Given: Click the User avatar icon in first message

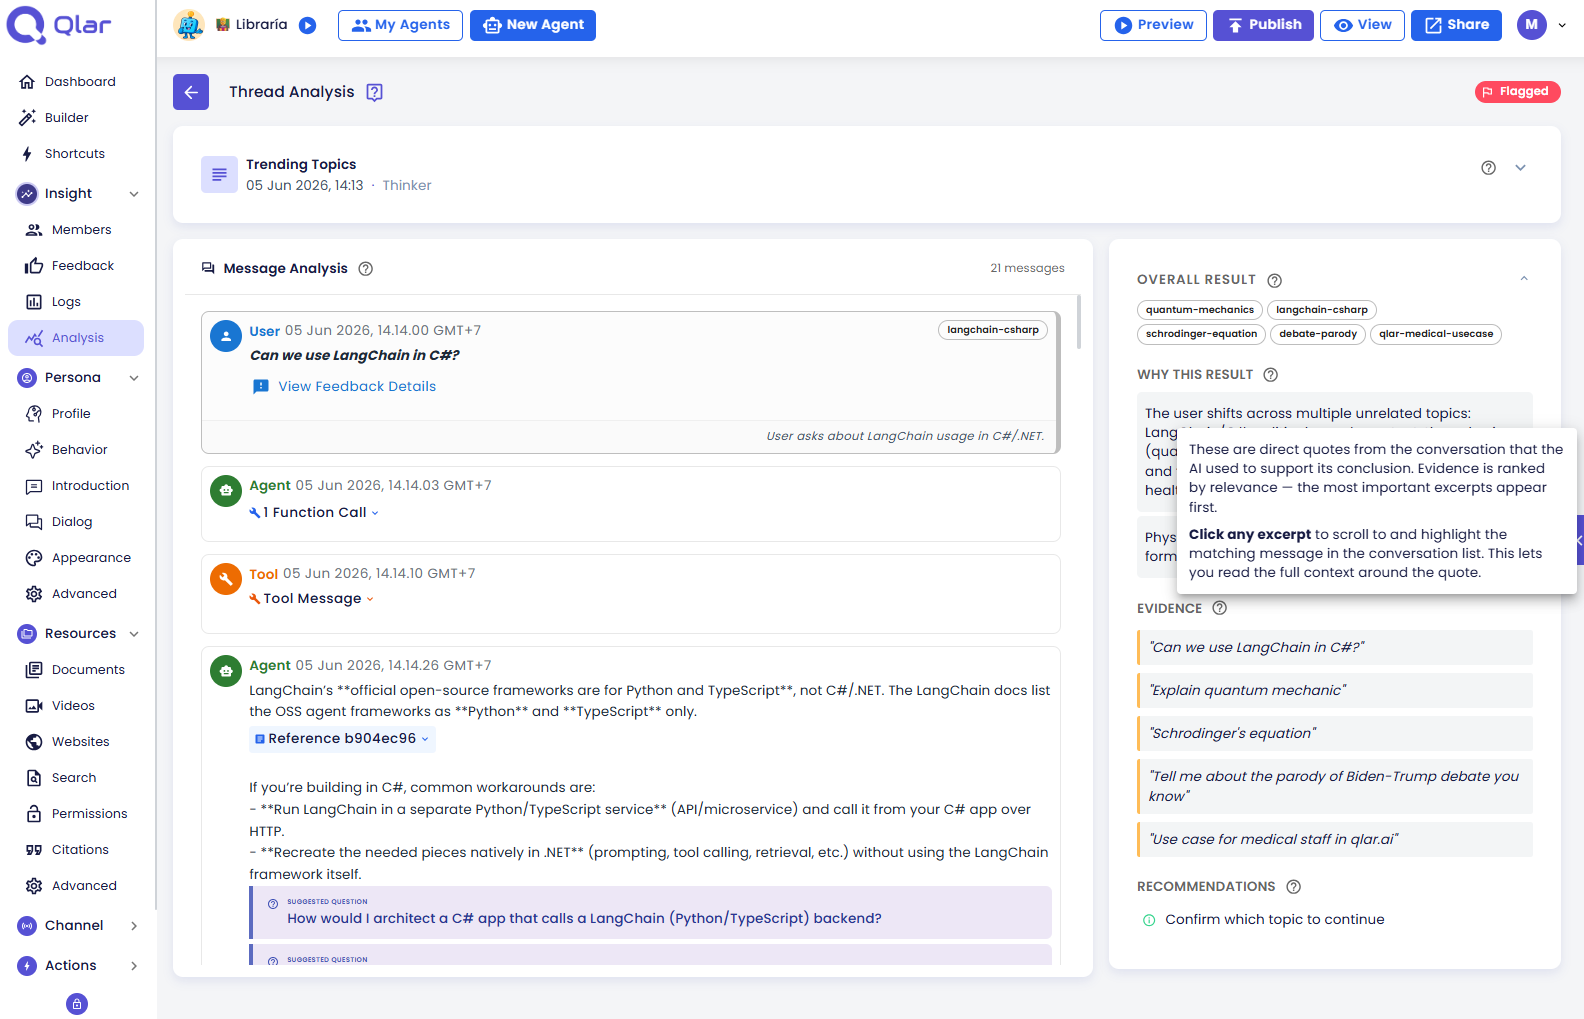Looking at the screenshot, I should [226, 336].
